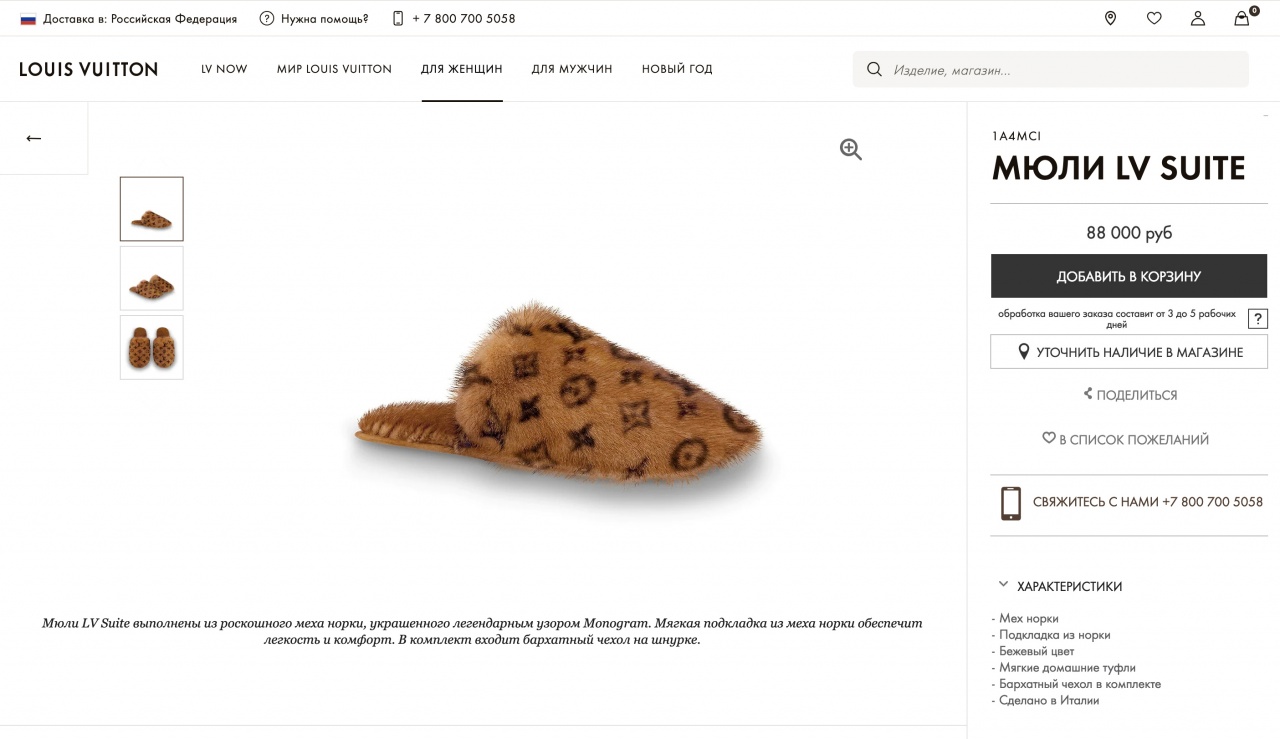Viewport: 1280px width, 739px height.
Task: Click the zoom magnifier on product image
Action: pyautogui.click(x=851, y=149)
